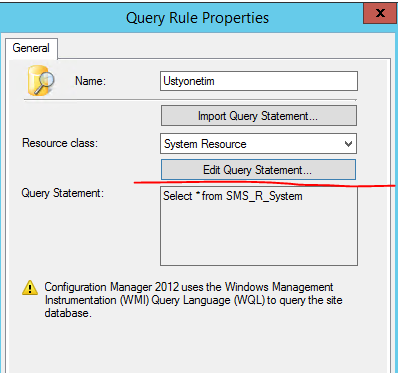398x373 pixels.
Task: Close the Query Rule Properties dialog
Action: (x=380, y=13)
